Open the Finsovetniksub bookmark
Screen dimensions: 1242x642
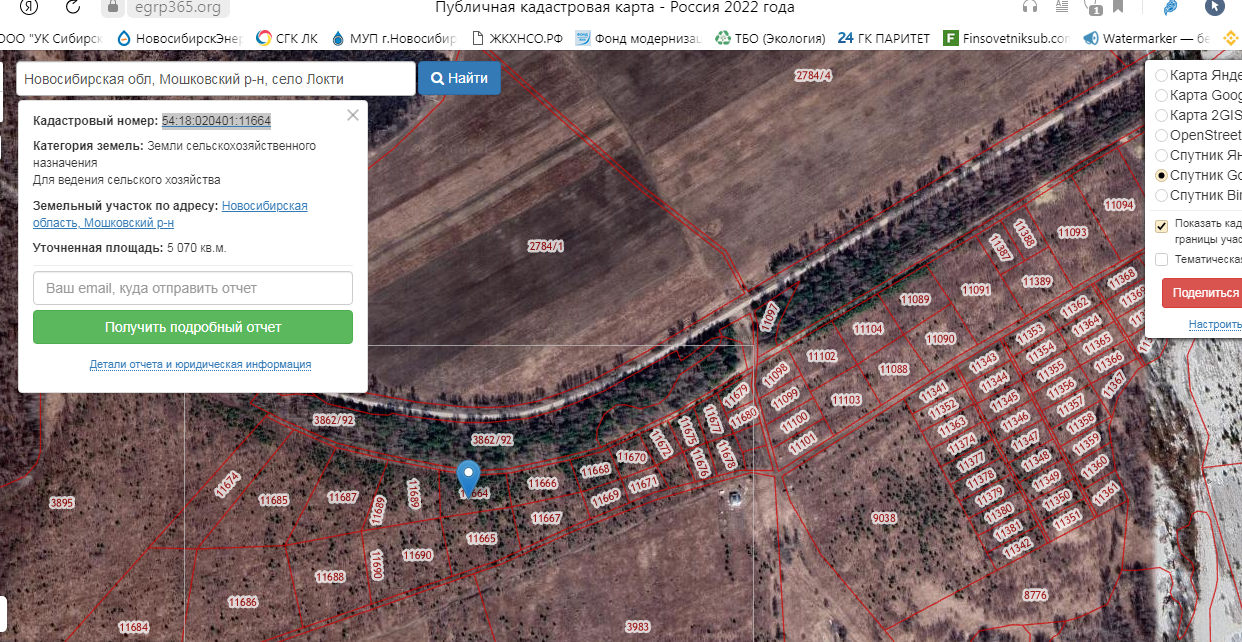[x=1006, y=39]
